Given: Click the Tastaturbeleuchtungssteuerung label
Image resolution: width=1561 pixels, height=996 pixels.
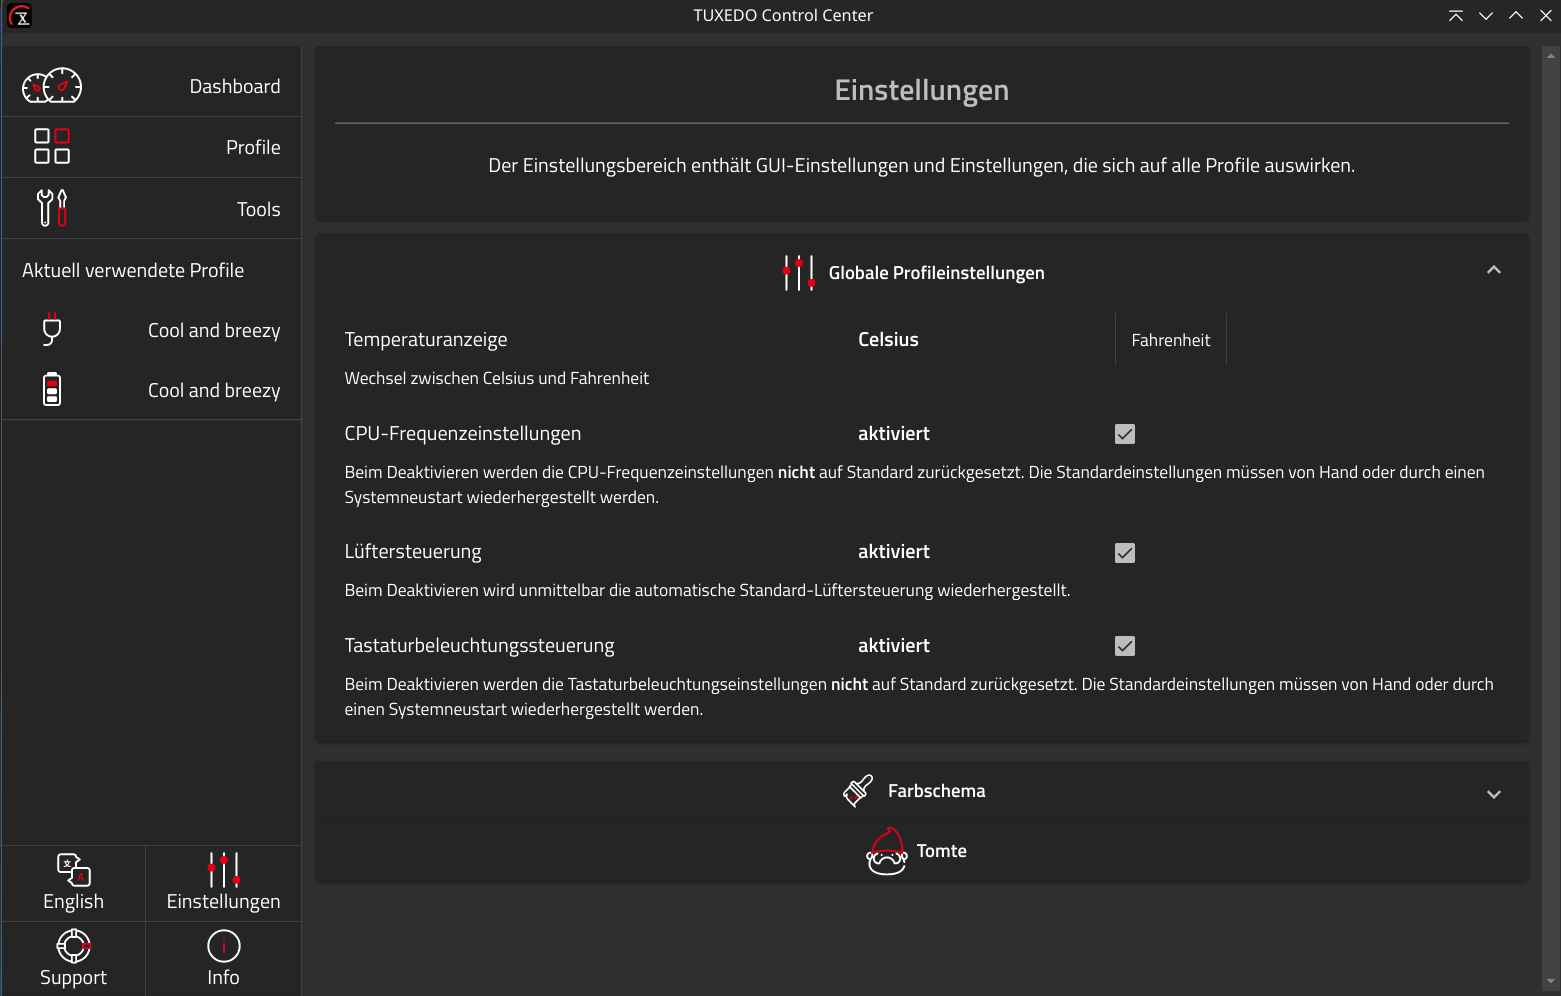Looking at the screenshot, I should pyautogui.click(x=480, y=646).
